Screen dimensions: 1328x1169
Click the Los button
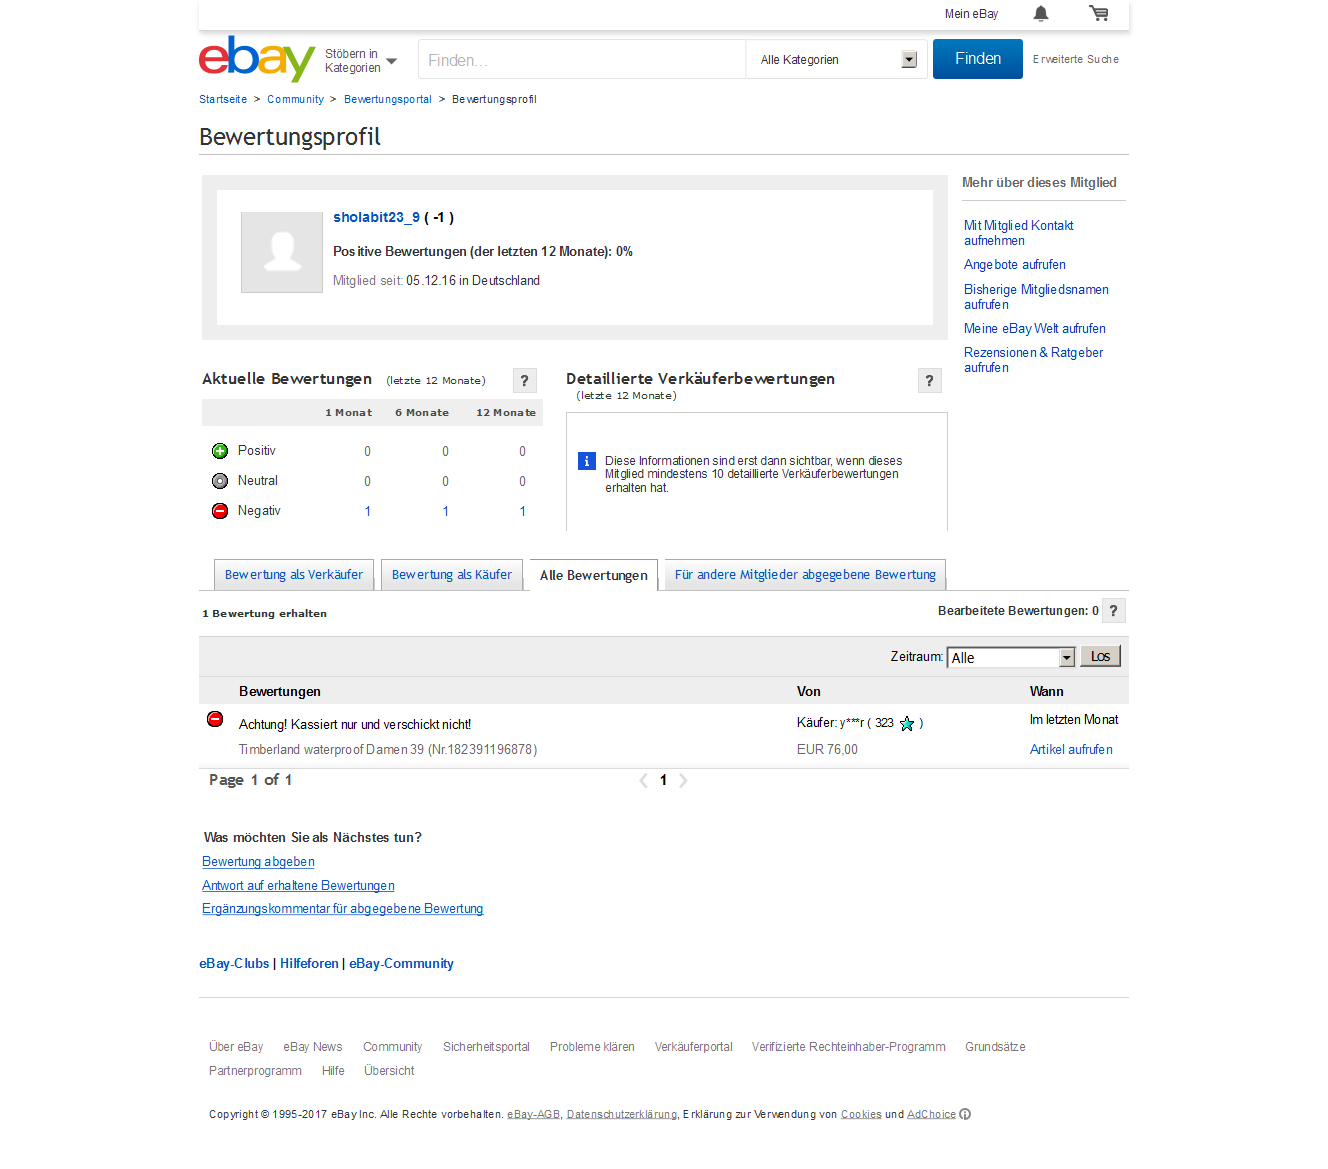(1100, 656)
